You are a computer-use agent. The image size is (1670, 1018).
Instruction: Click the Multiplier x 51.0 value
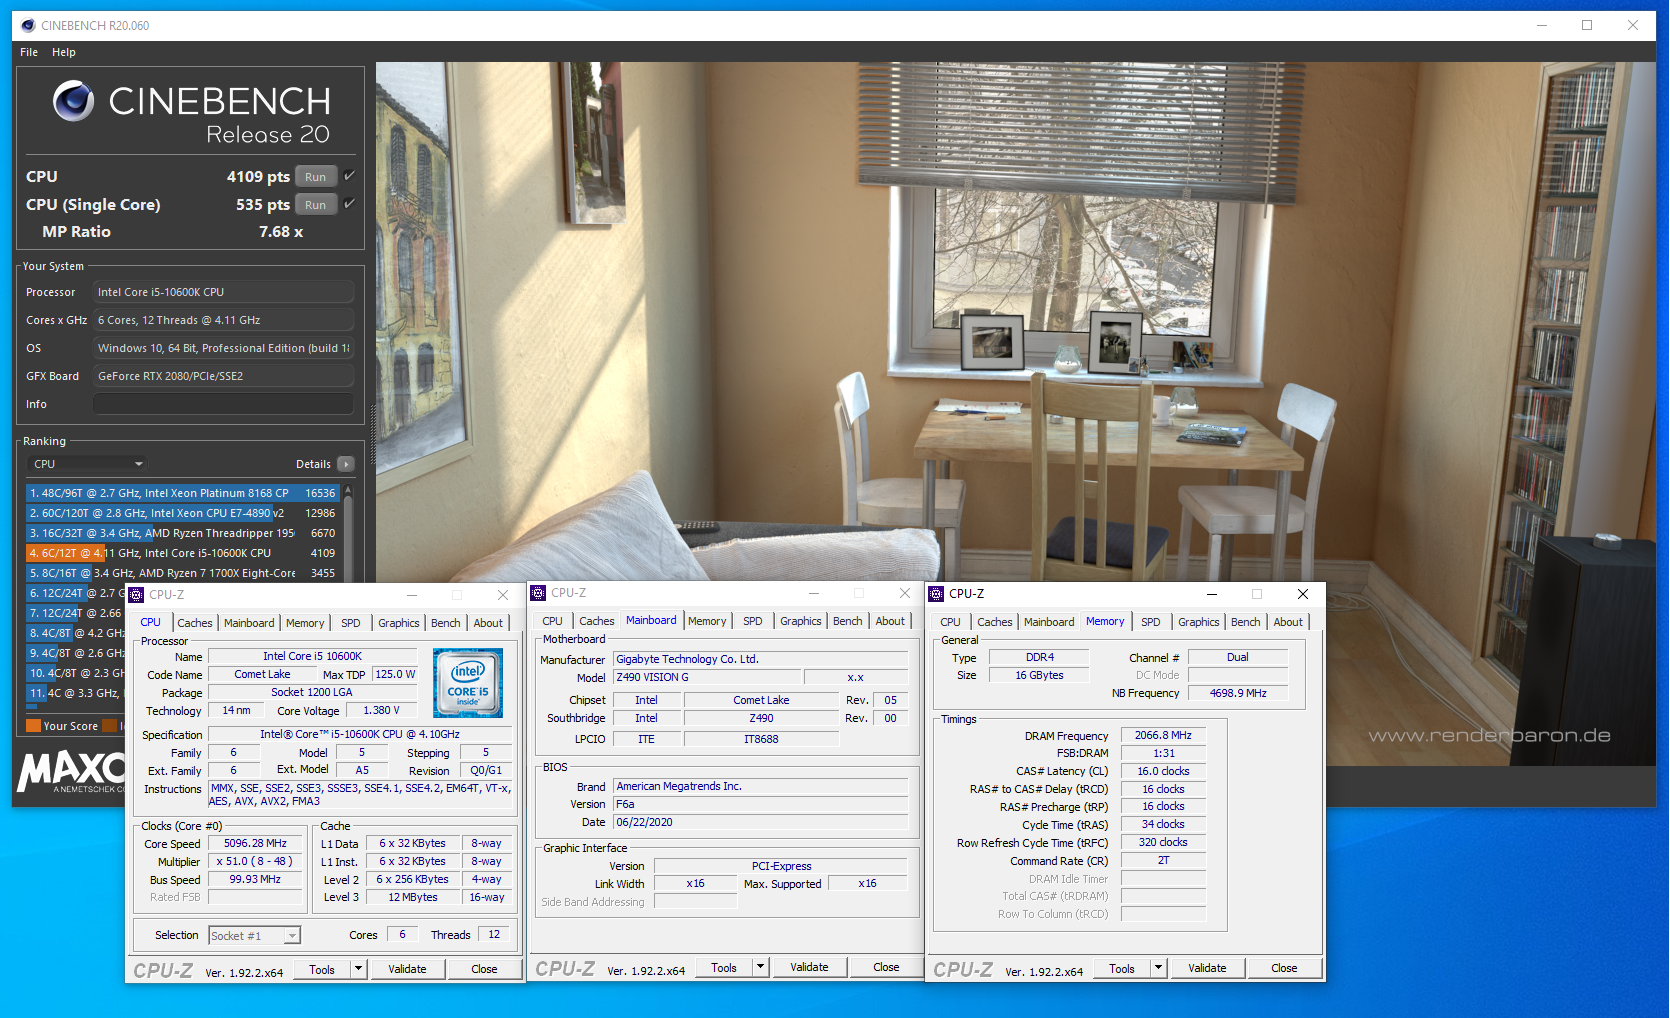255,861
